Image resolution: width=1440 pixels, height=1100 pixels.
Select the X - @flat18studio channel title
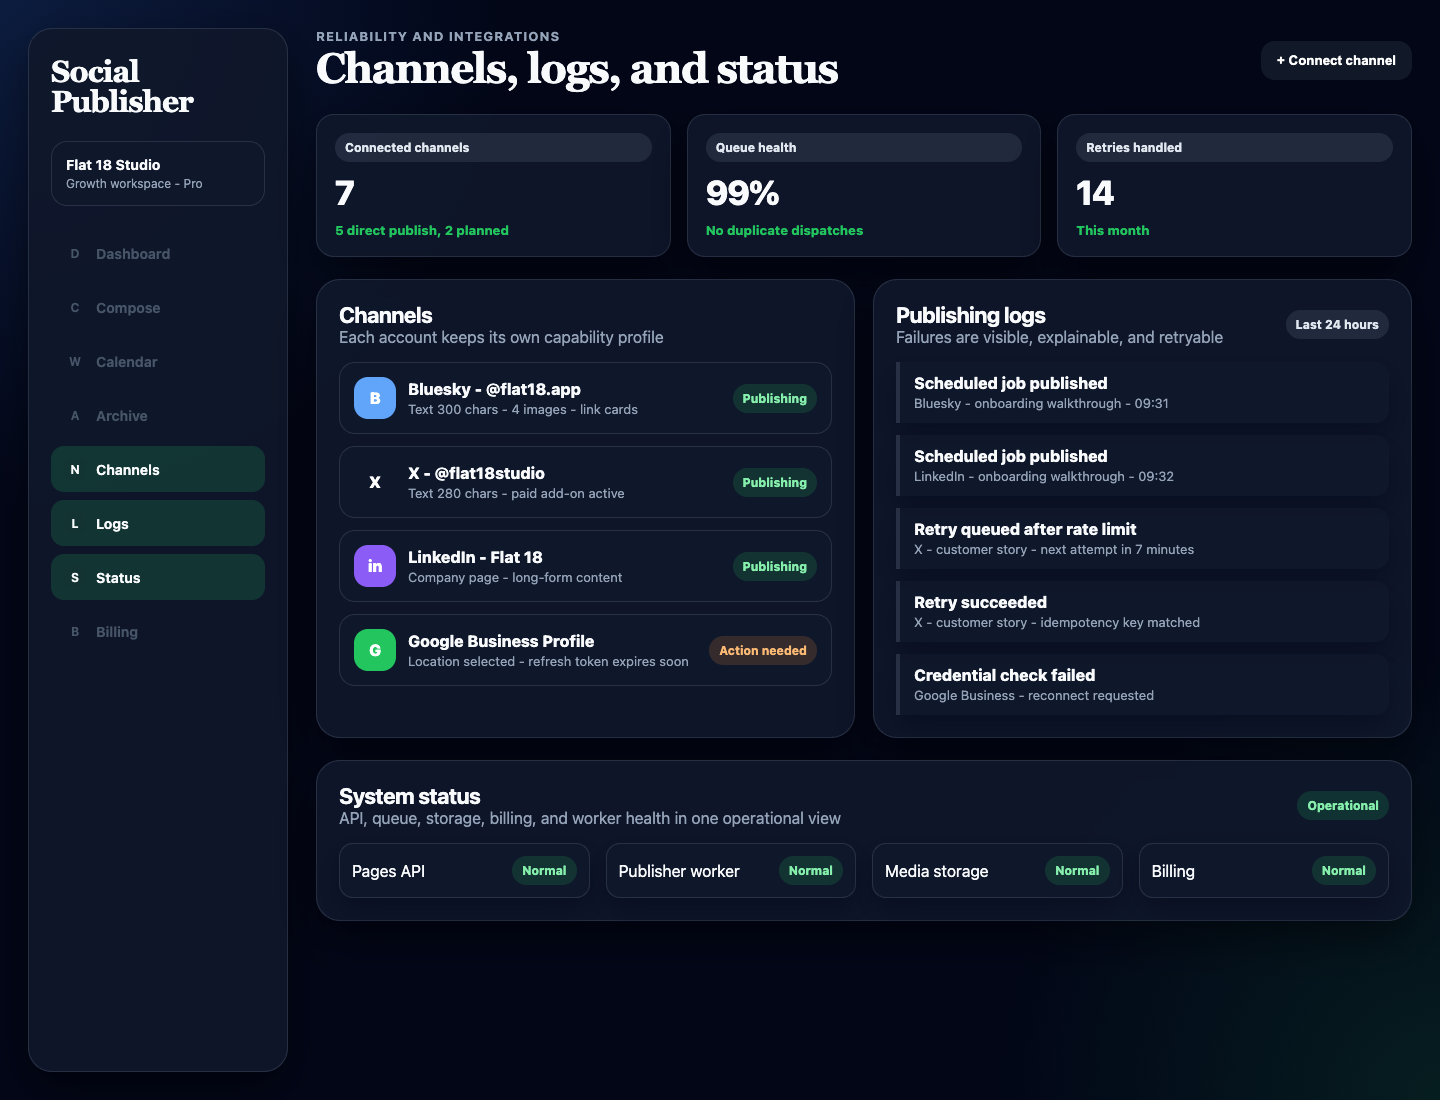476,473
